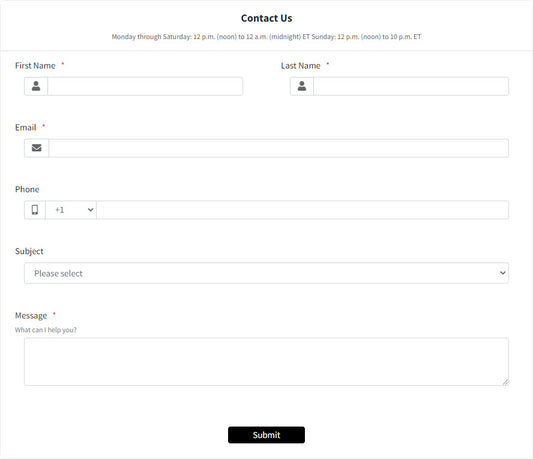Click the person icon beside Last Name
The image size is (533, 459).
coord(302,86)
